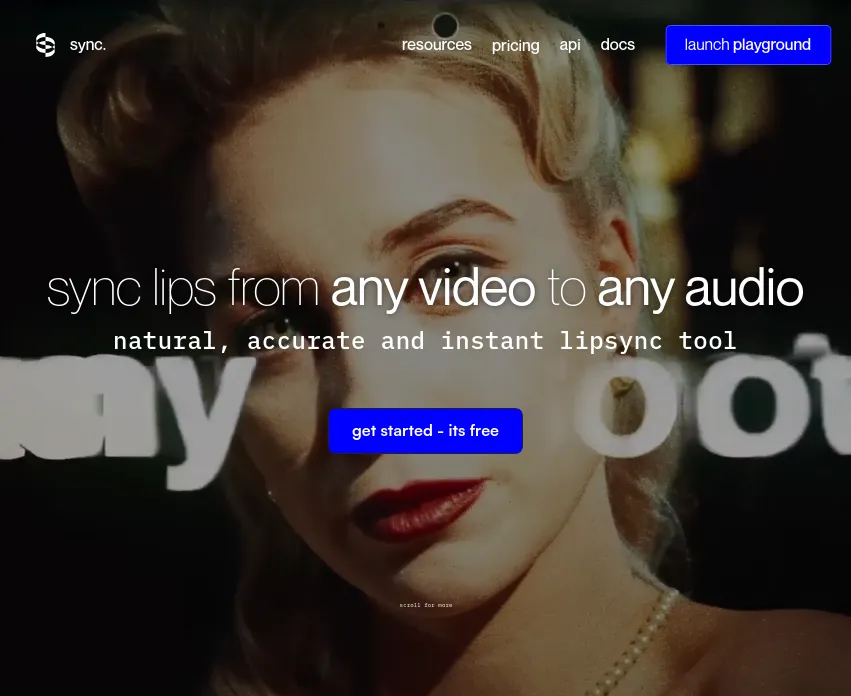Switch to the pricing tab

pos(515,45)
